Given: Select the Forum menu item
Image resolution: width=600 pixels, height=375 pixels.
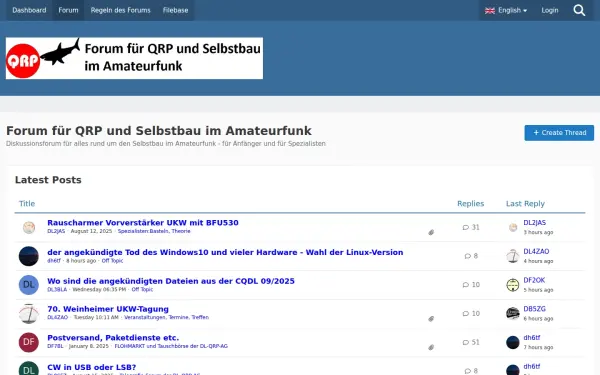Looking at the screenshot, I should (x=68, y=10).
